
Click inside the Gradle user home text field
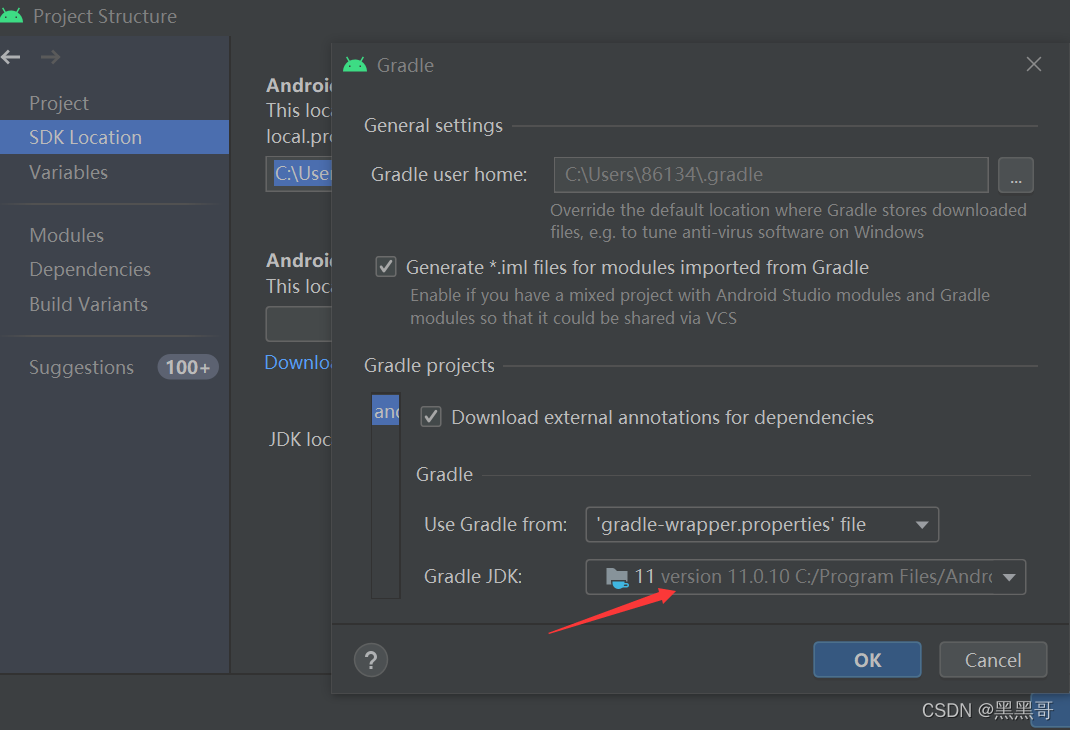[770, 175]
